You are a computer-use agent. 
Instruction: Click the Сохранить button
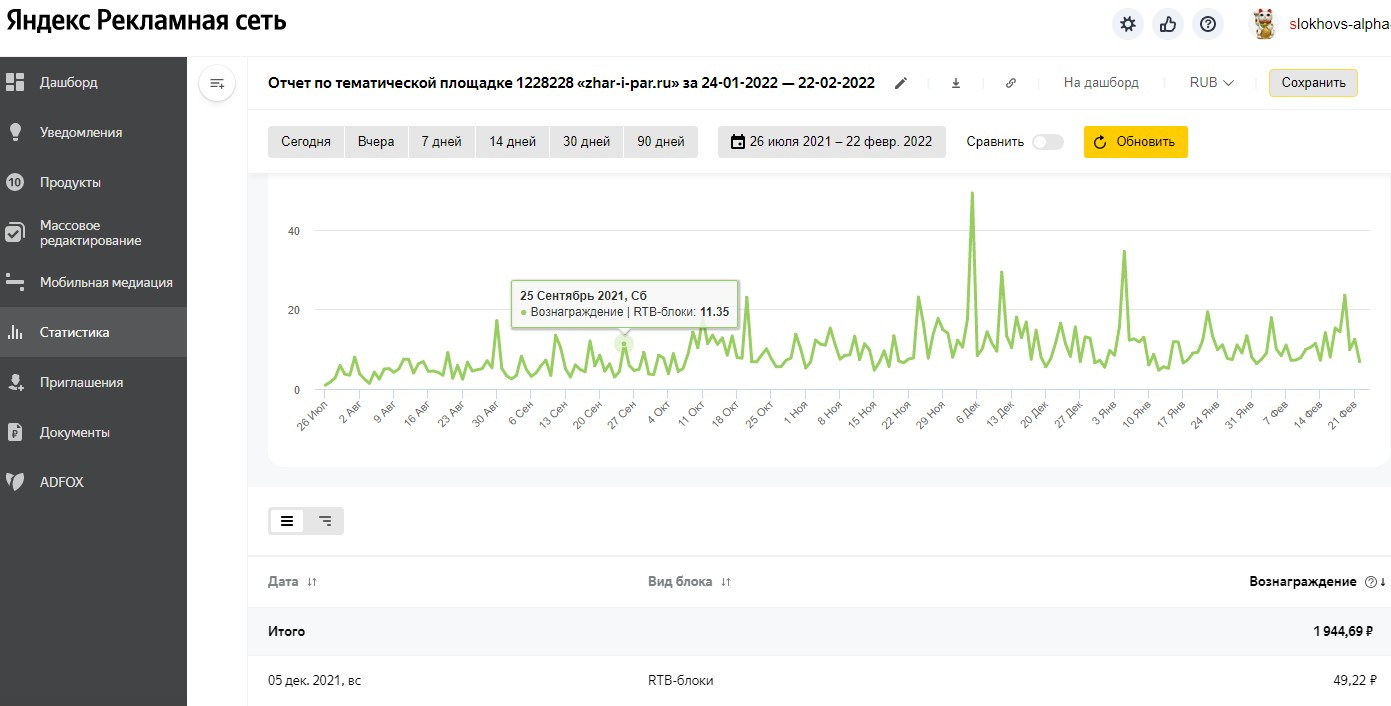[1313, 83]
